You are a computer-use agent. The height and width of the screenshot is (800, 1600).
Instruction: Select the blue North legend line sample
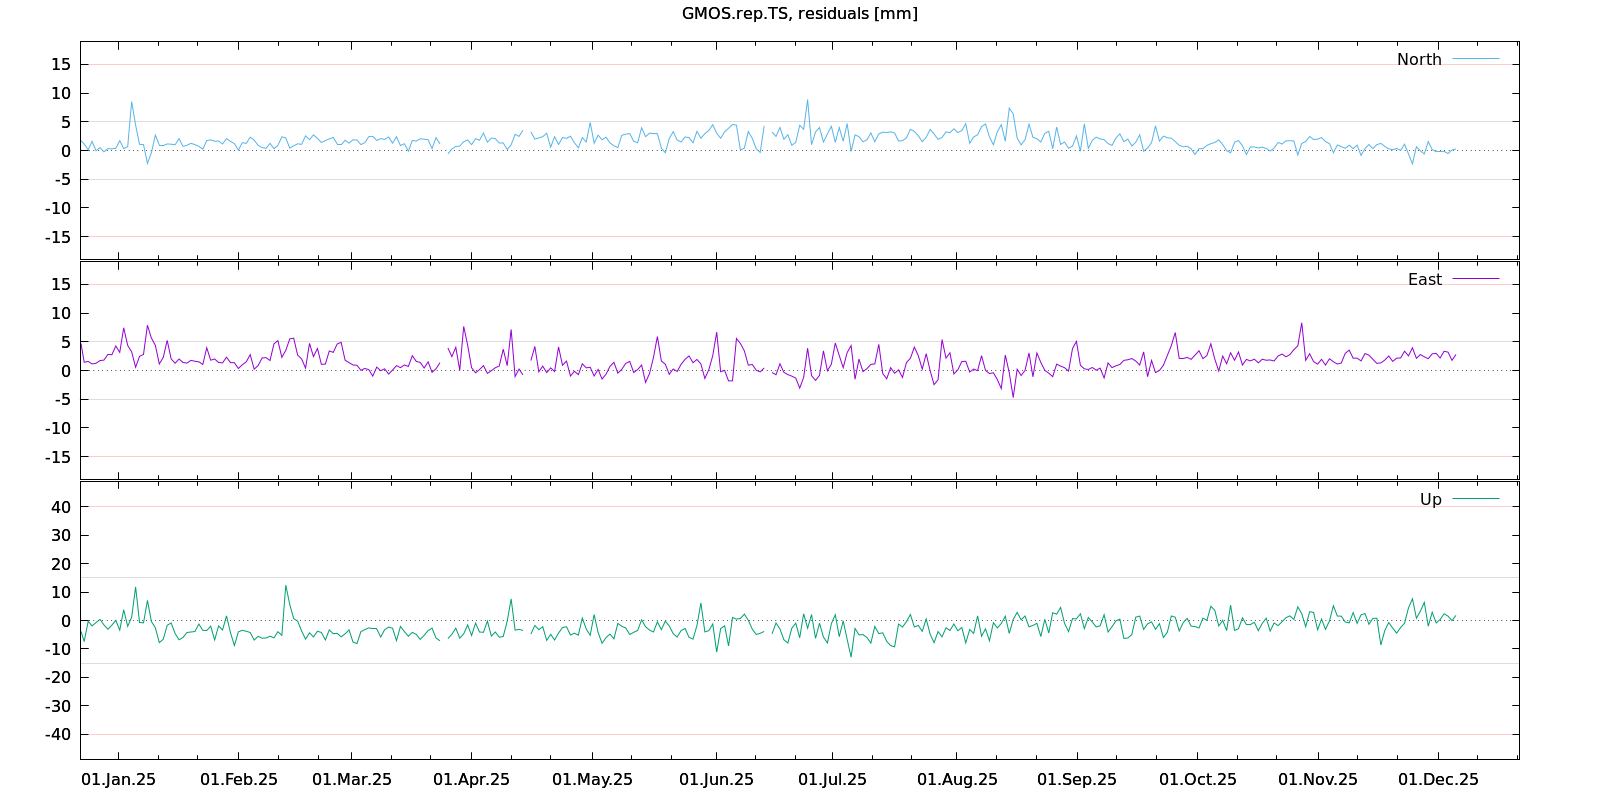coord(1475,60)
